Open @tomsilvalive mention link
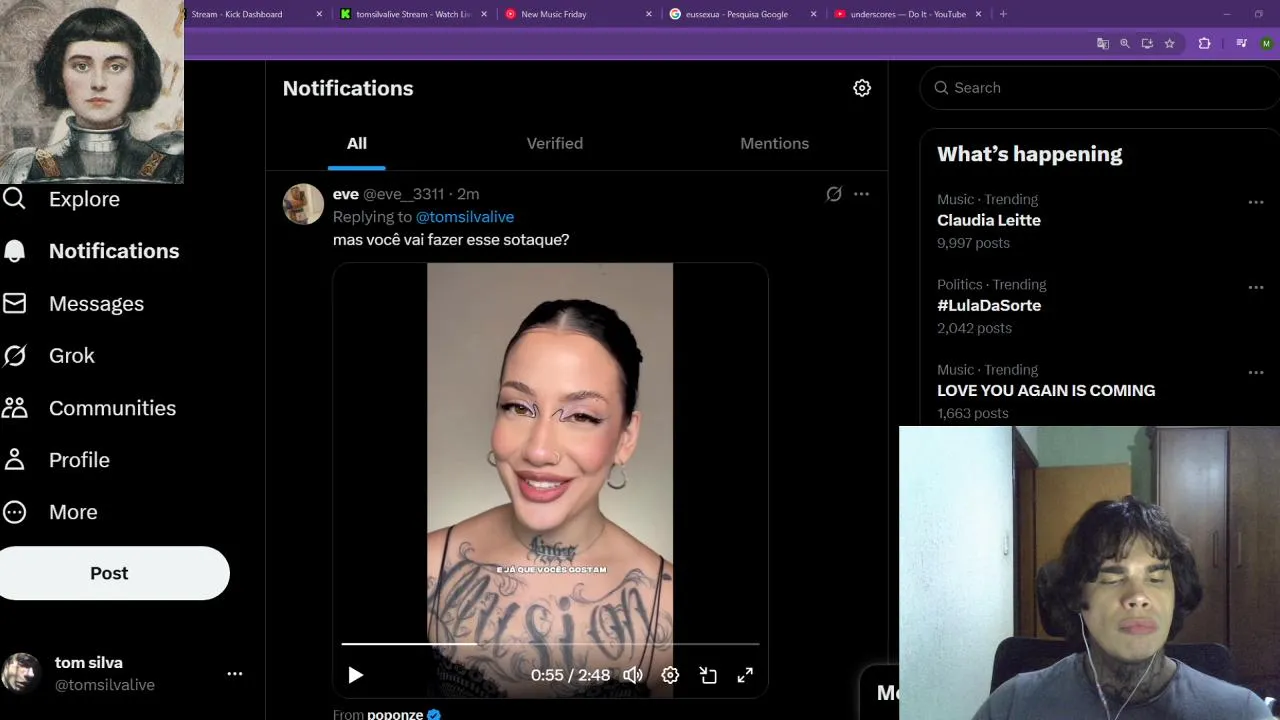 click(465, 217)
